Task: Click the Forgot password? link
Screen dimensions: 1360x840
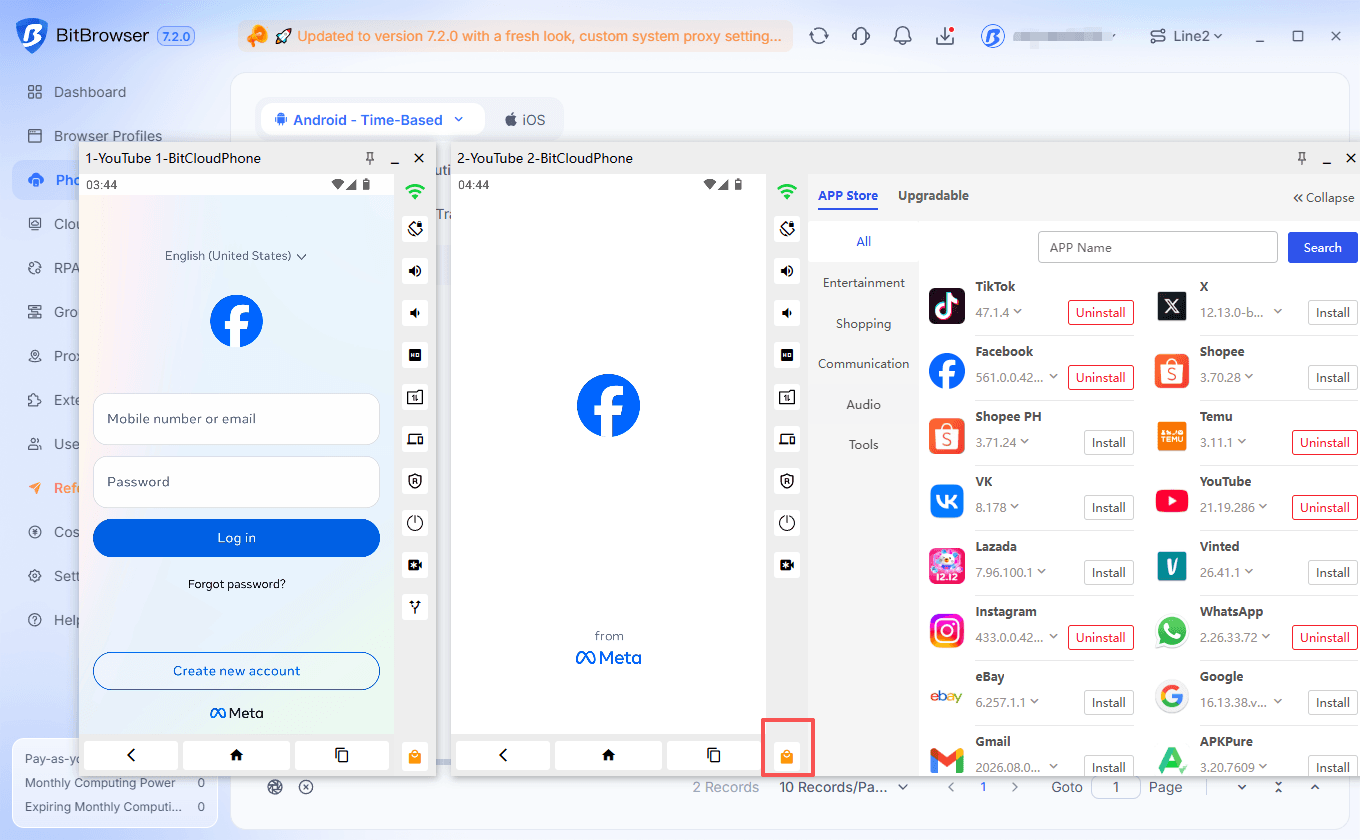Action: (x=237, y=584)
